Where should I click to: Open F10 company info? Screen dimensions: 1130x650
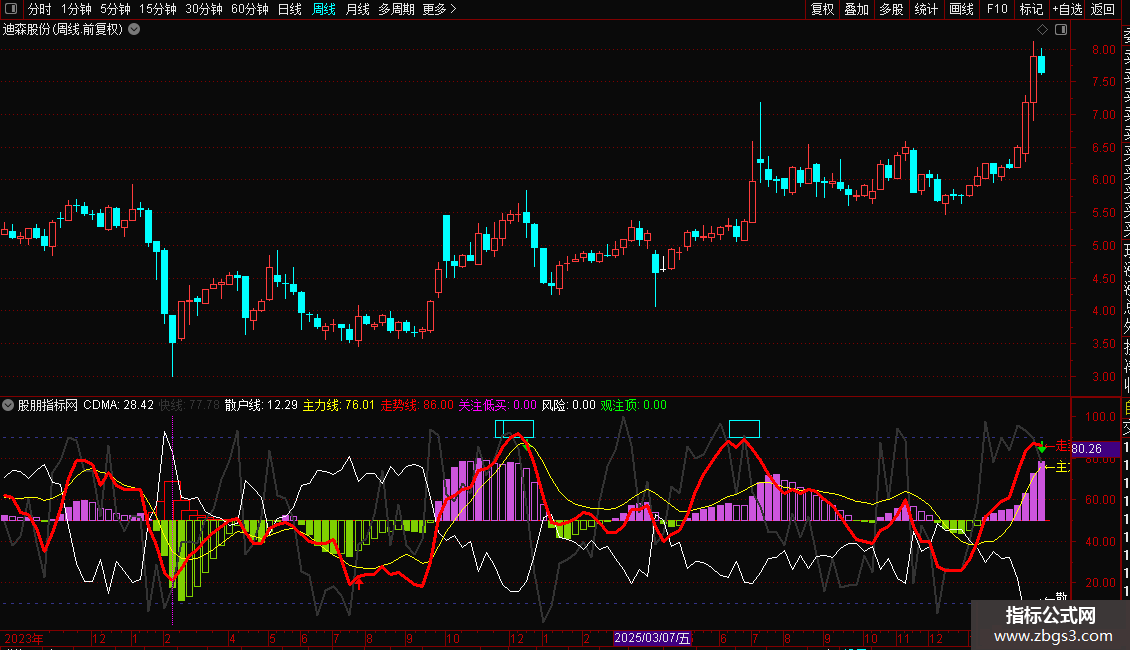click(x=997, y=9)
